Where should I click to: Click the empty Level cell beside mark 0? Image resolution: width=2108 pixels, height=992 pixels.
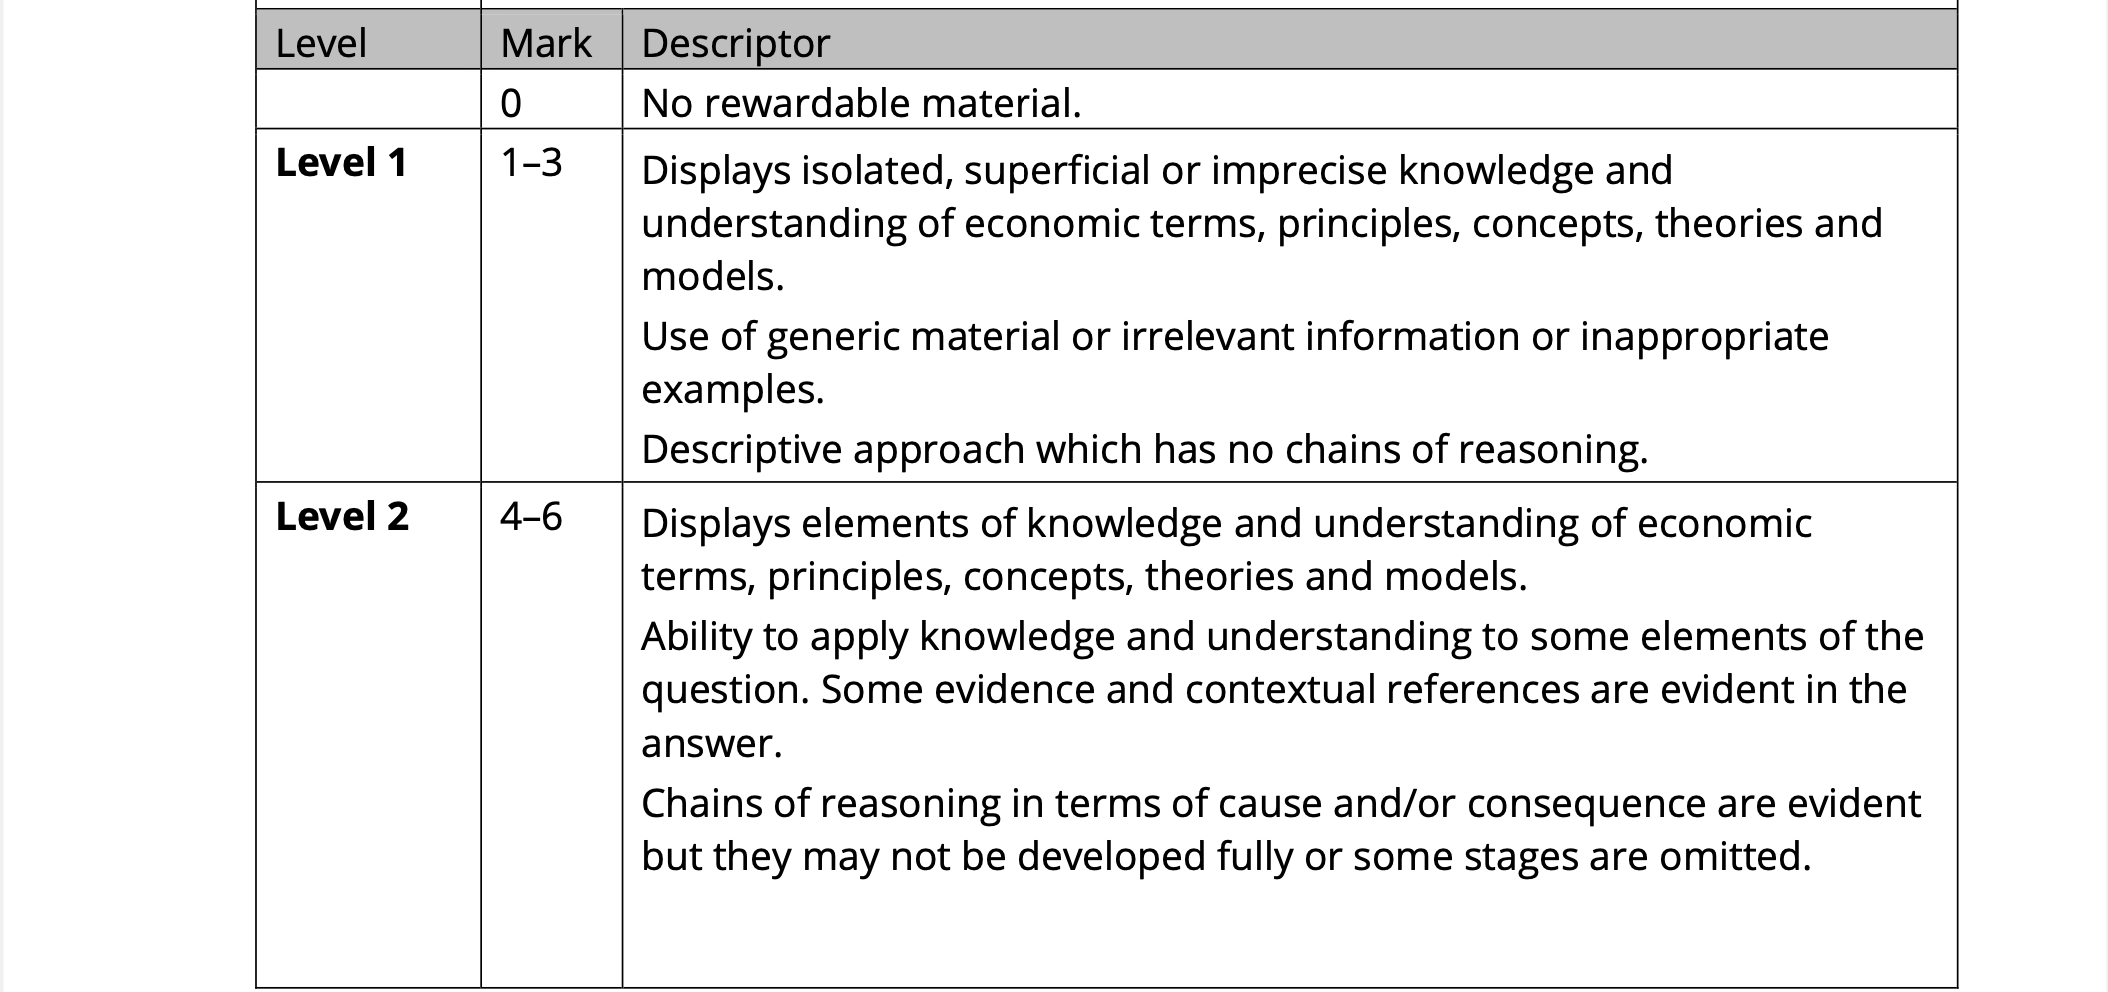tap(368, 99)
